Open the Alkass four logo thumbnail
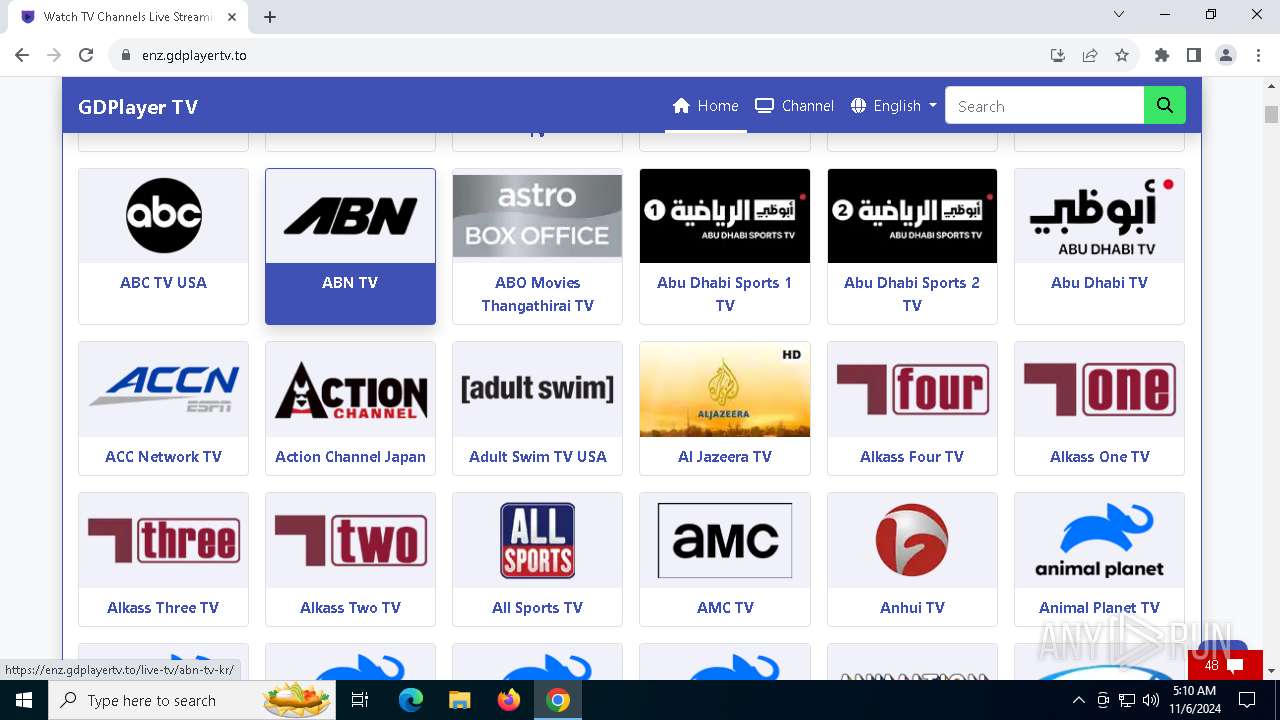 [x=912, y=389]
